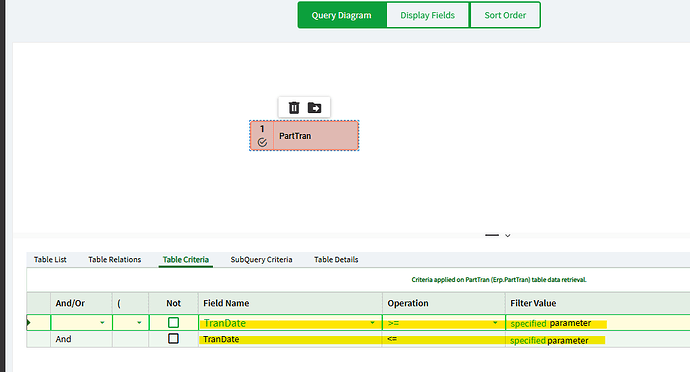The image size is (690, 372).
Task: Open Field Name dropdown showing TranDate
Action: tap(372, 323)
